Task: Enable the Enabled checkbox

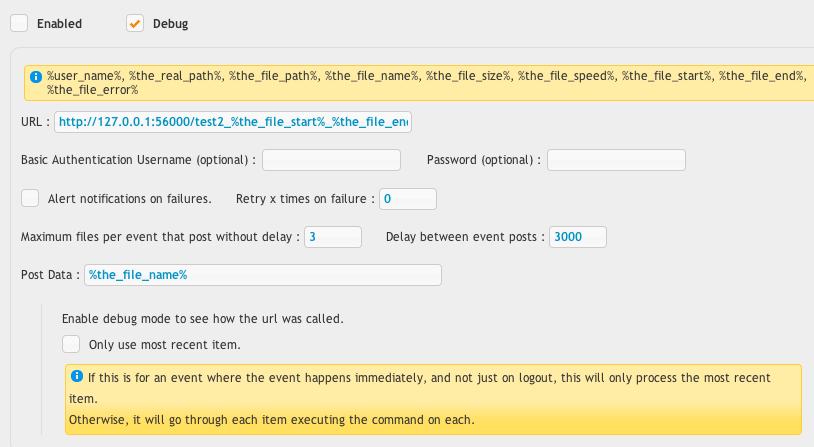Action: (19, 23)
